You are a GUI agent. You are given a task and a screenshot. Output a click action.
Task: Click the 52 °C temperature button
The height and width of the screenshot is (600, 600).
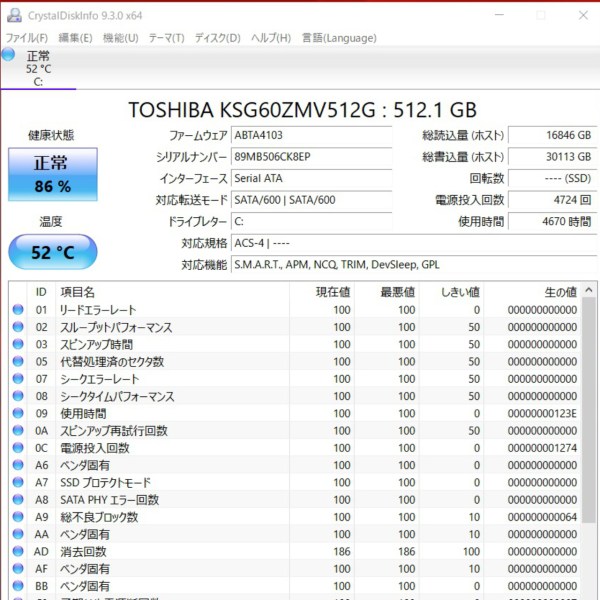pos(53,252)
